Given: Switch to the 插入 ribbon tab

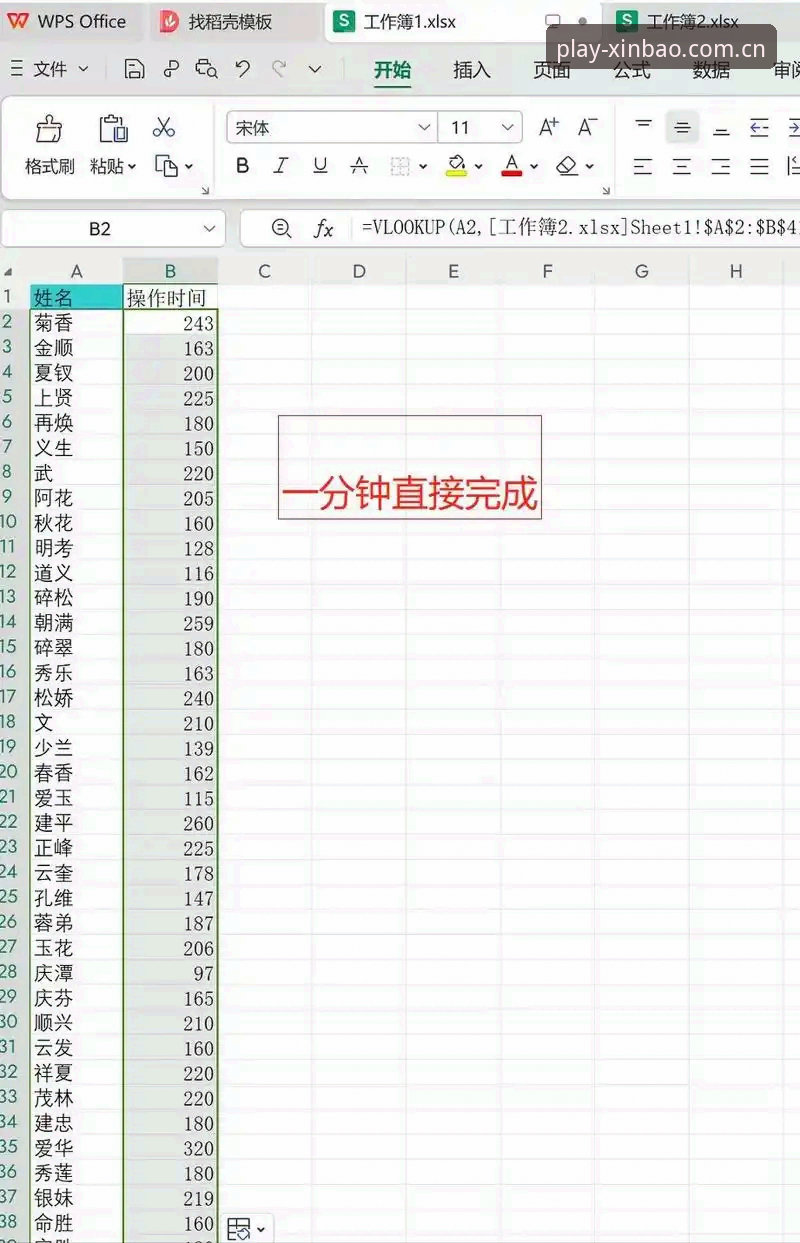Looking at the screenshot, I should [472, 70].
